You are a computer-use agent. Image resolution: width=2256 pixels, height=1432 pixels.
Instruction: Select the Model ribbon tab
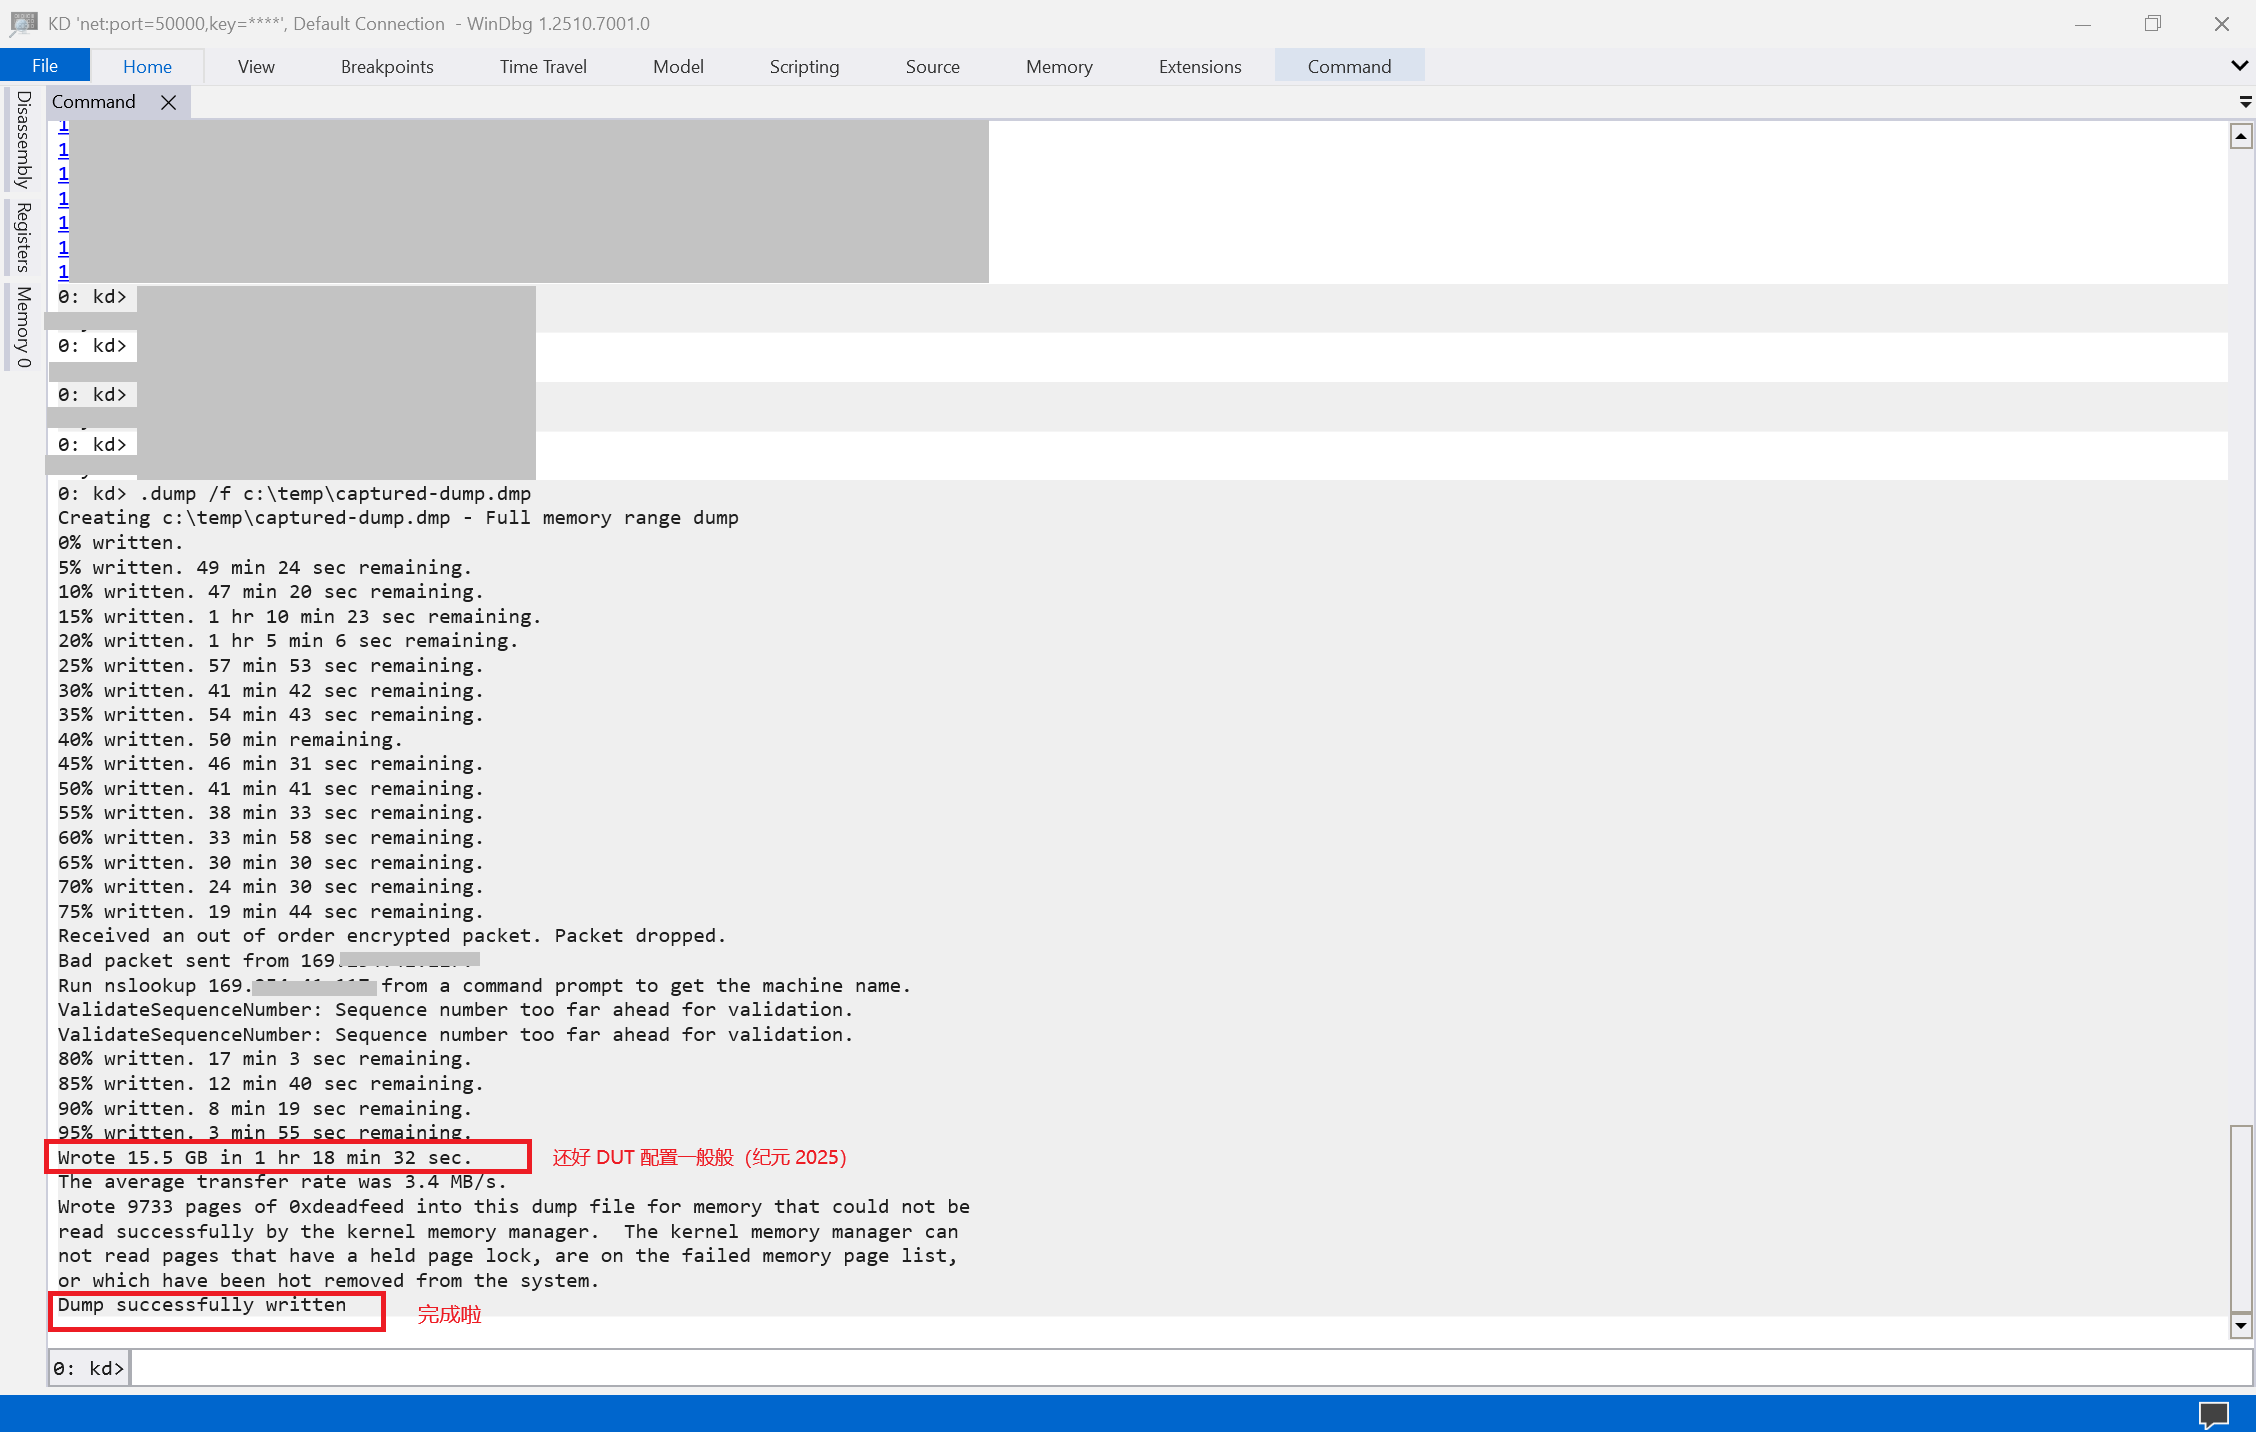coord(678,66)
